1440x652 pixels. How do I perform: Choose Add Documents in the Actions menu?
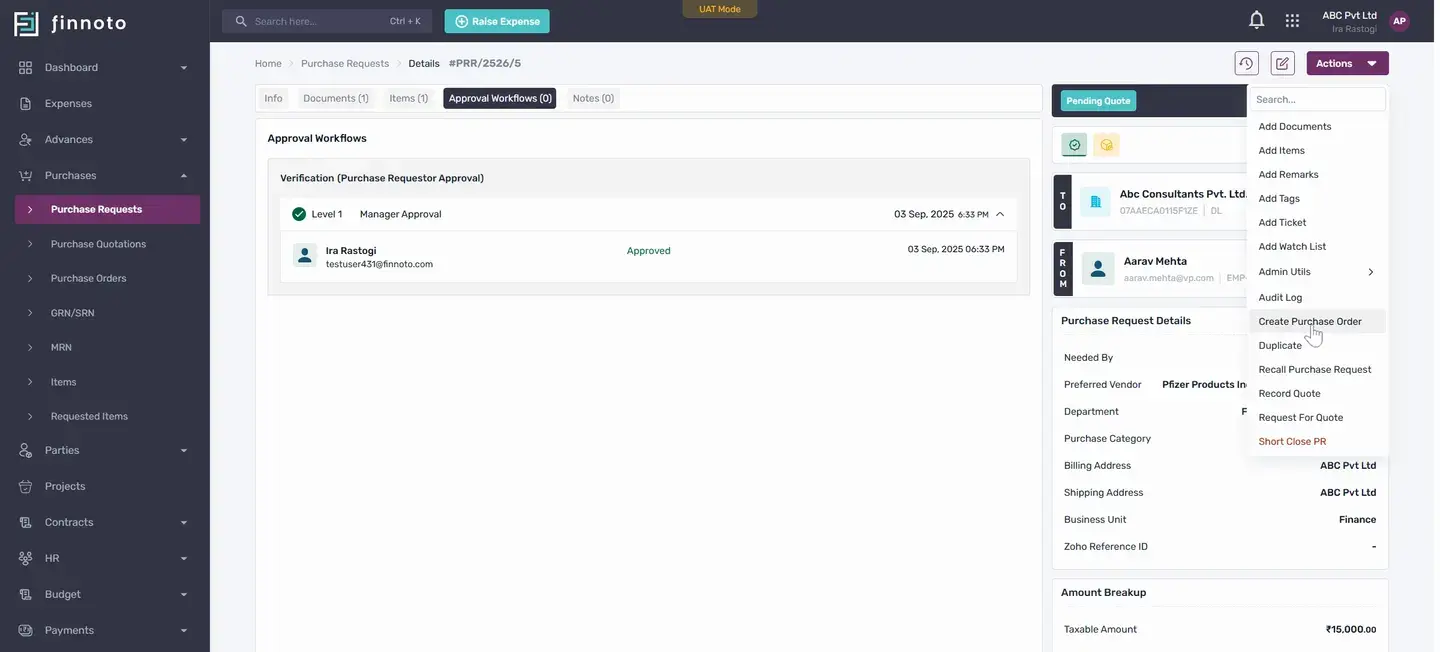click(x=1317, y=126)
